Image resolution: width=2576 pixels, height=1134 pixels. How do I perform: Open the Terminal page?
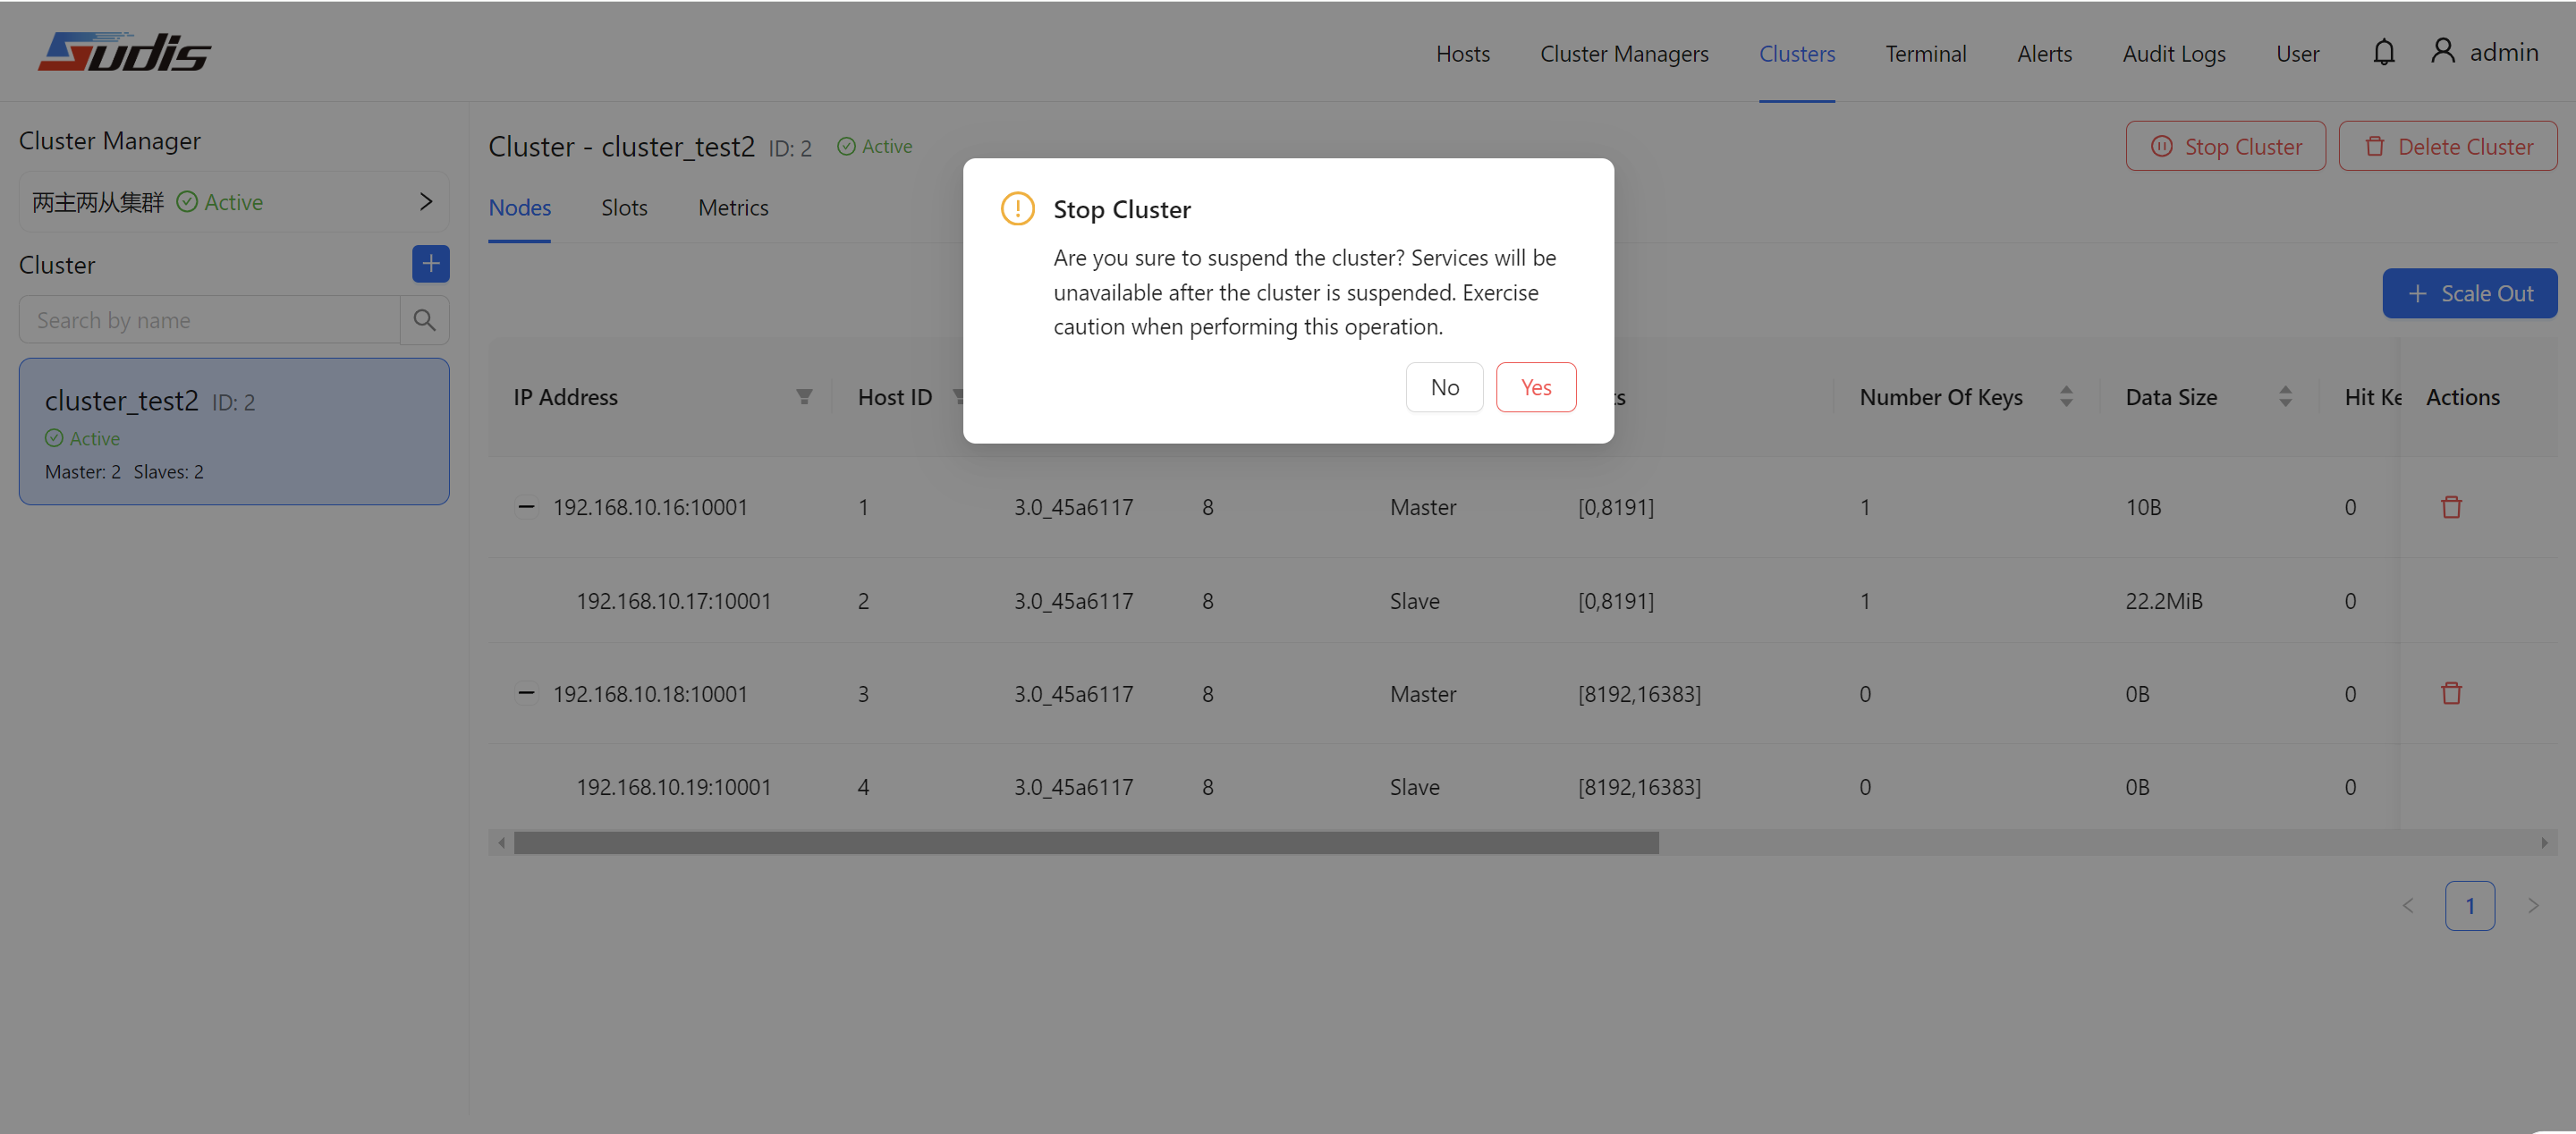(1925, 53)
